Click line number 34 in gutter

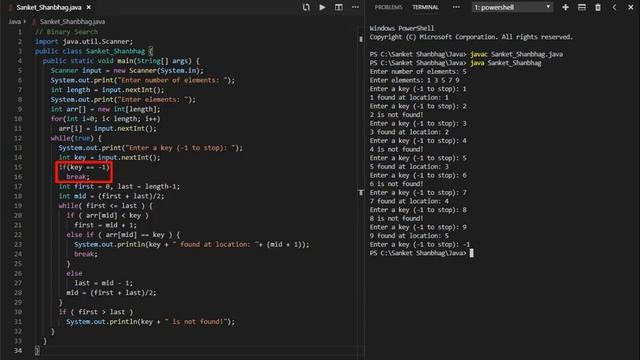[x=18, y=351]
